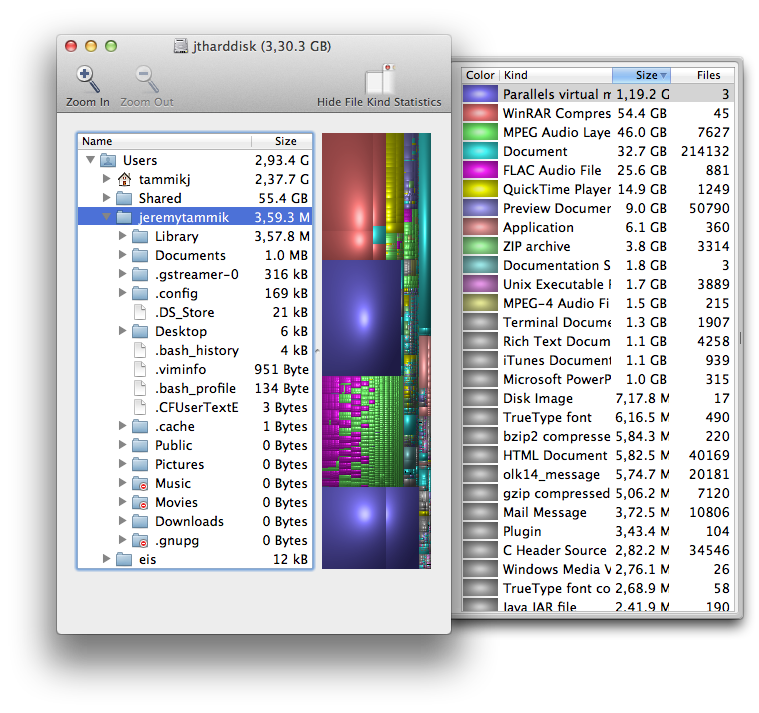This screenshot has width=759, height=713.
Task: Select the Preview Document row
Action: [598, 208]
